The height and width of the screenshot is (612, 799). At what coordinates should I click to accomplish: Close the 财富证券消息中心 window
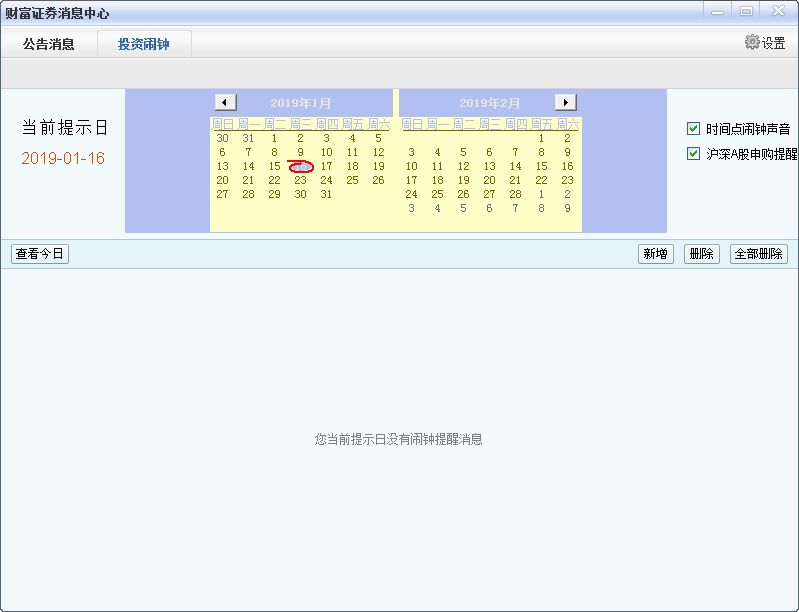click(777, 11)
